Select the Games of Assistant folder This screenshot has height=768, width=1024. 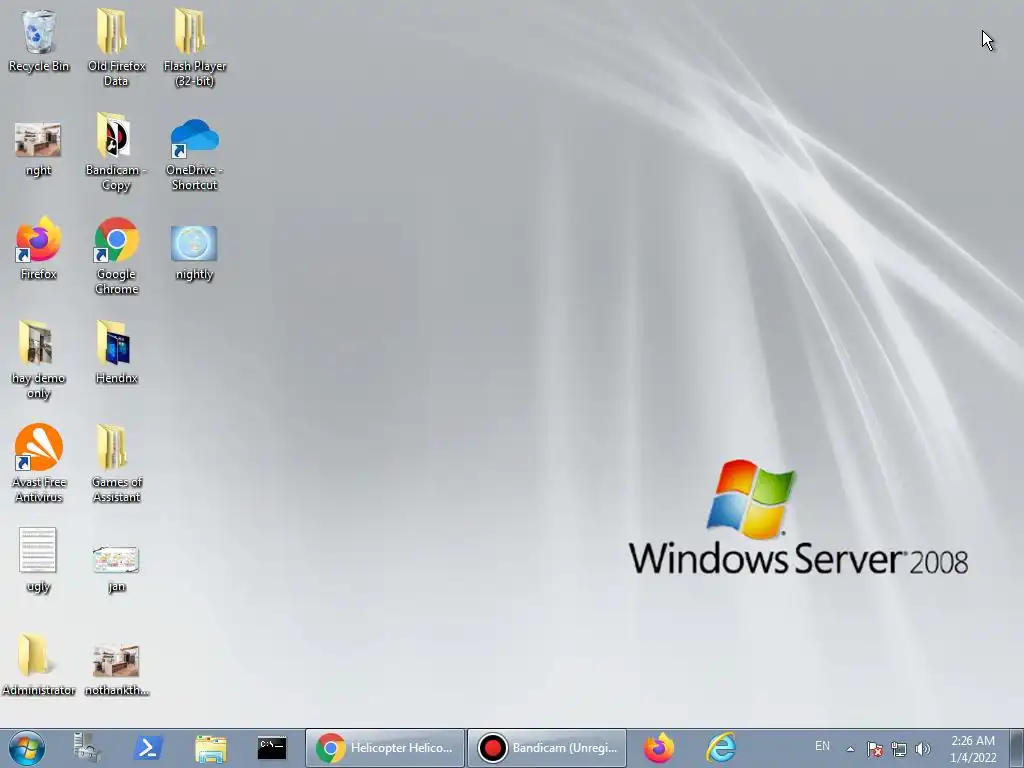click(116, 464)
